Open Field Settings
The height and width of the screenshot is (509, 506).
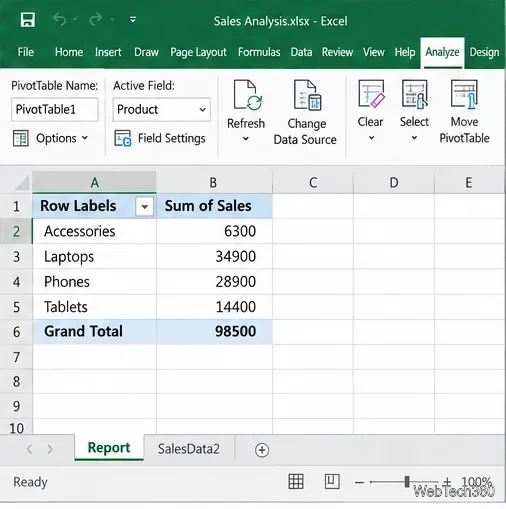tap(160, 138)
